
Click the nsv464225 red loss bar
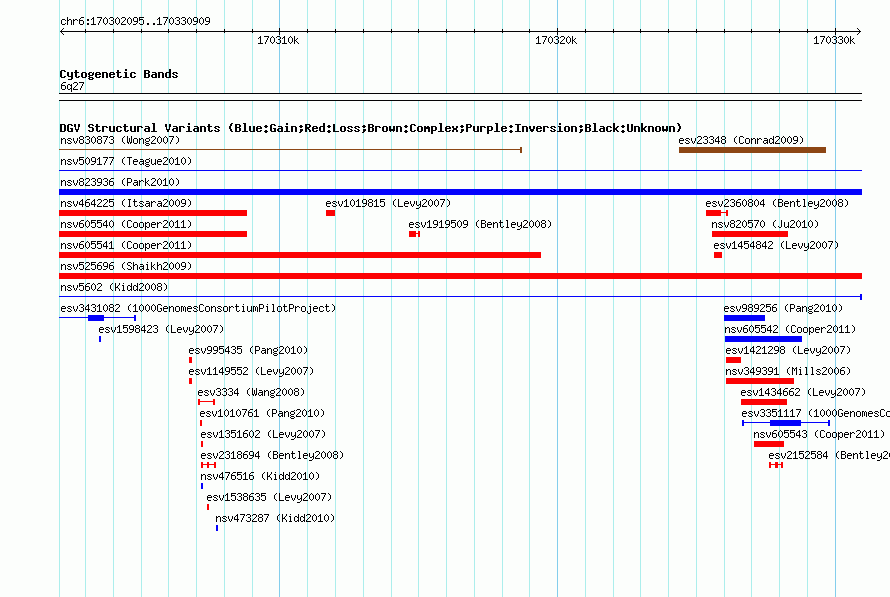click(153, 213)
